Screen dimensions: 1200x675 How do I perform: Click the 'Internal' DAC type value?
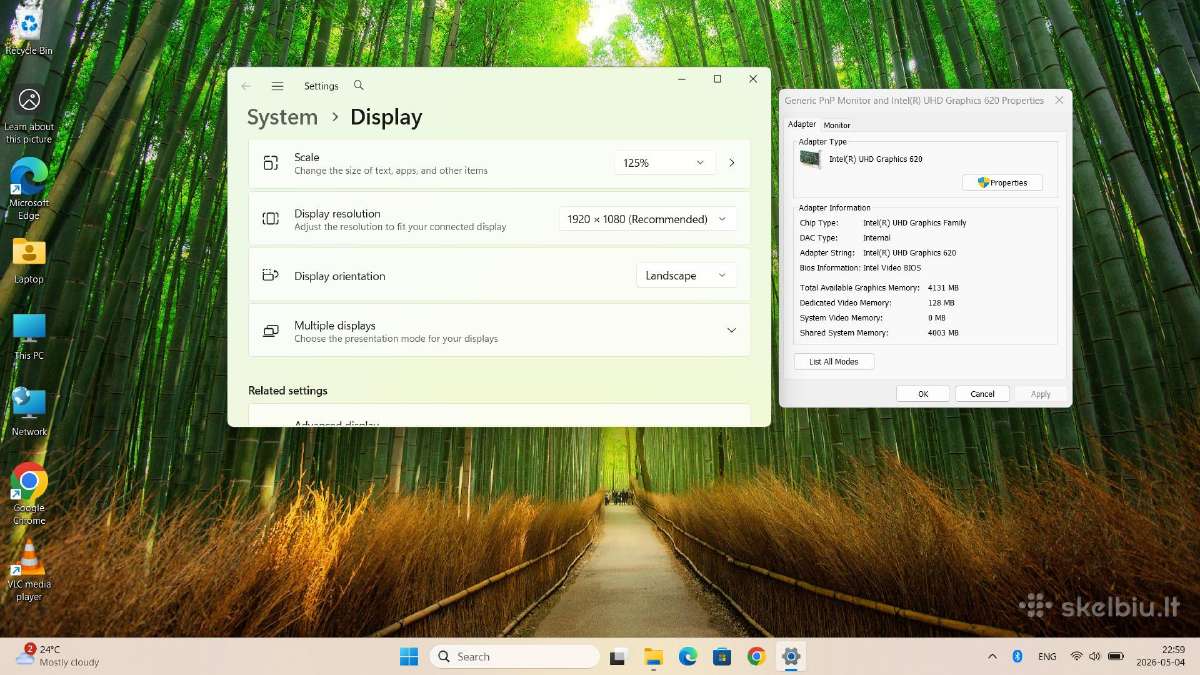tap(877, 238)
